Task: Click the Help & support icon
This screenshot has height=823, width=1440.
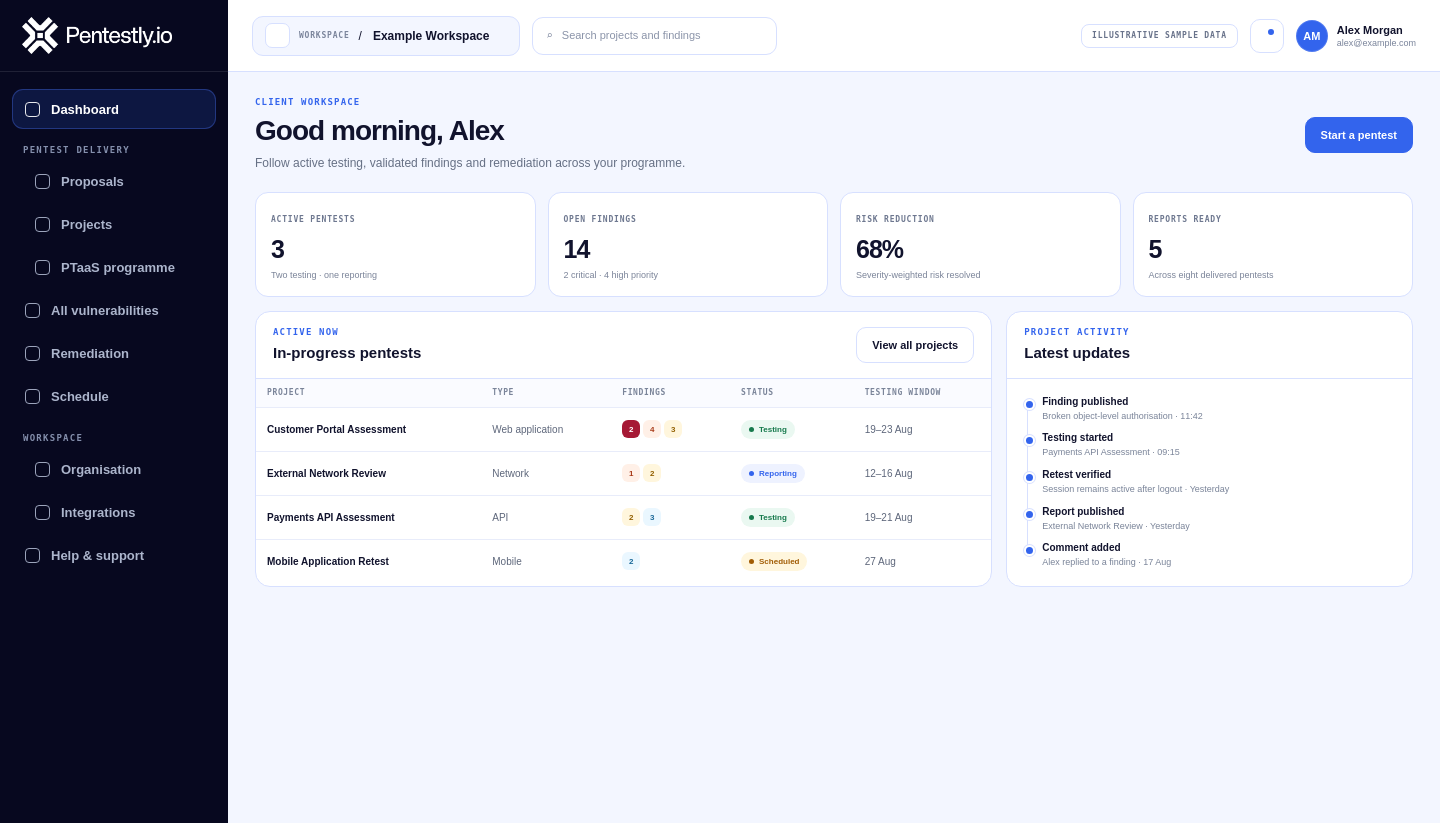Action: click(33, 555)
